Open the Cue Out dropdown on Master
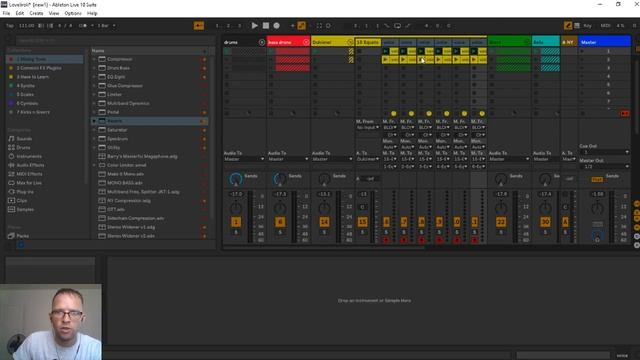The width and height of the screenshot is (640, 360). (x=604, y=152)
